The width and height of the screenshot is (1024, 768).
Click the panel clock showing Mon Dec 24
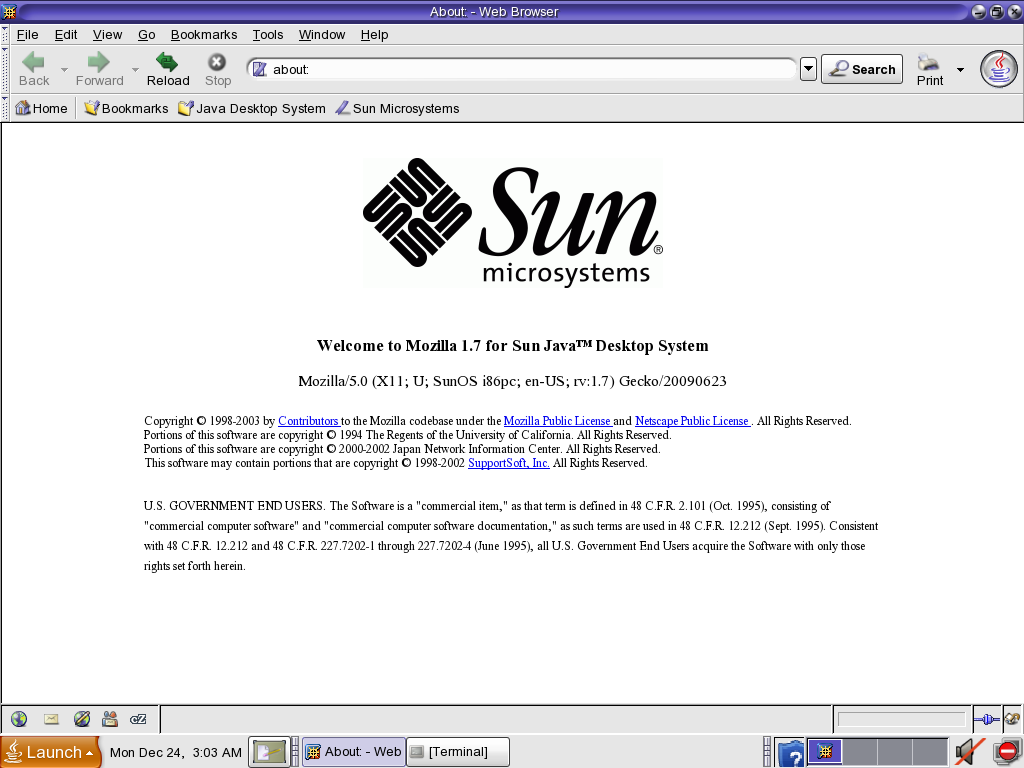176,752
